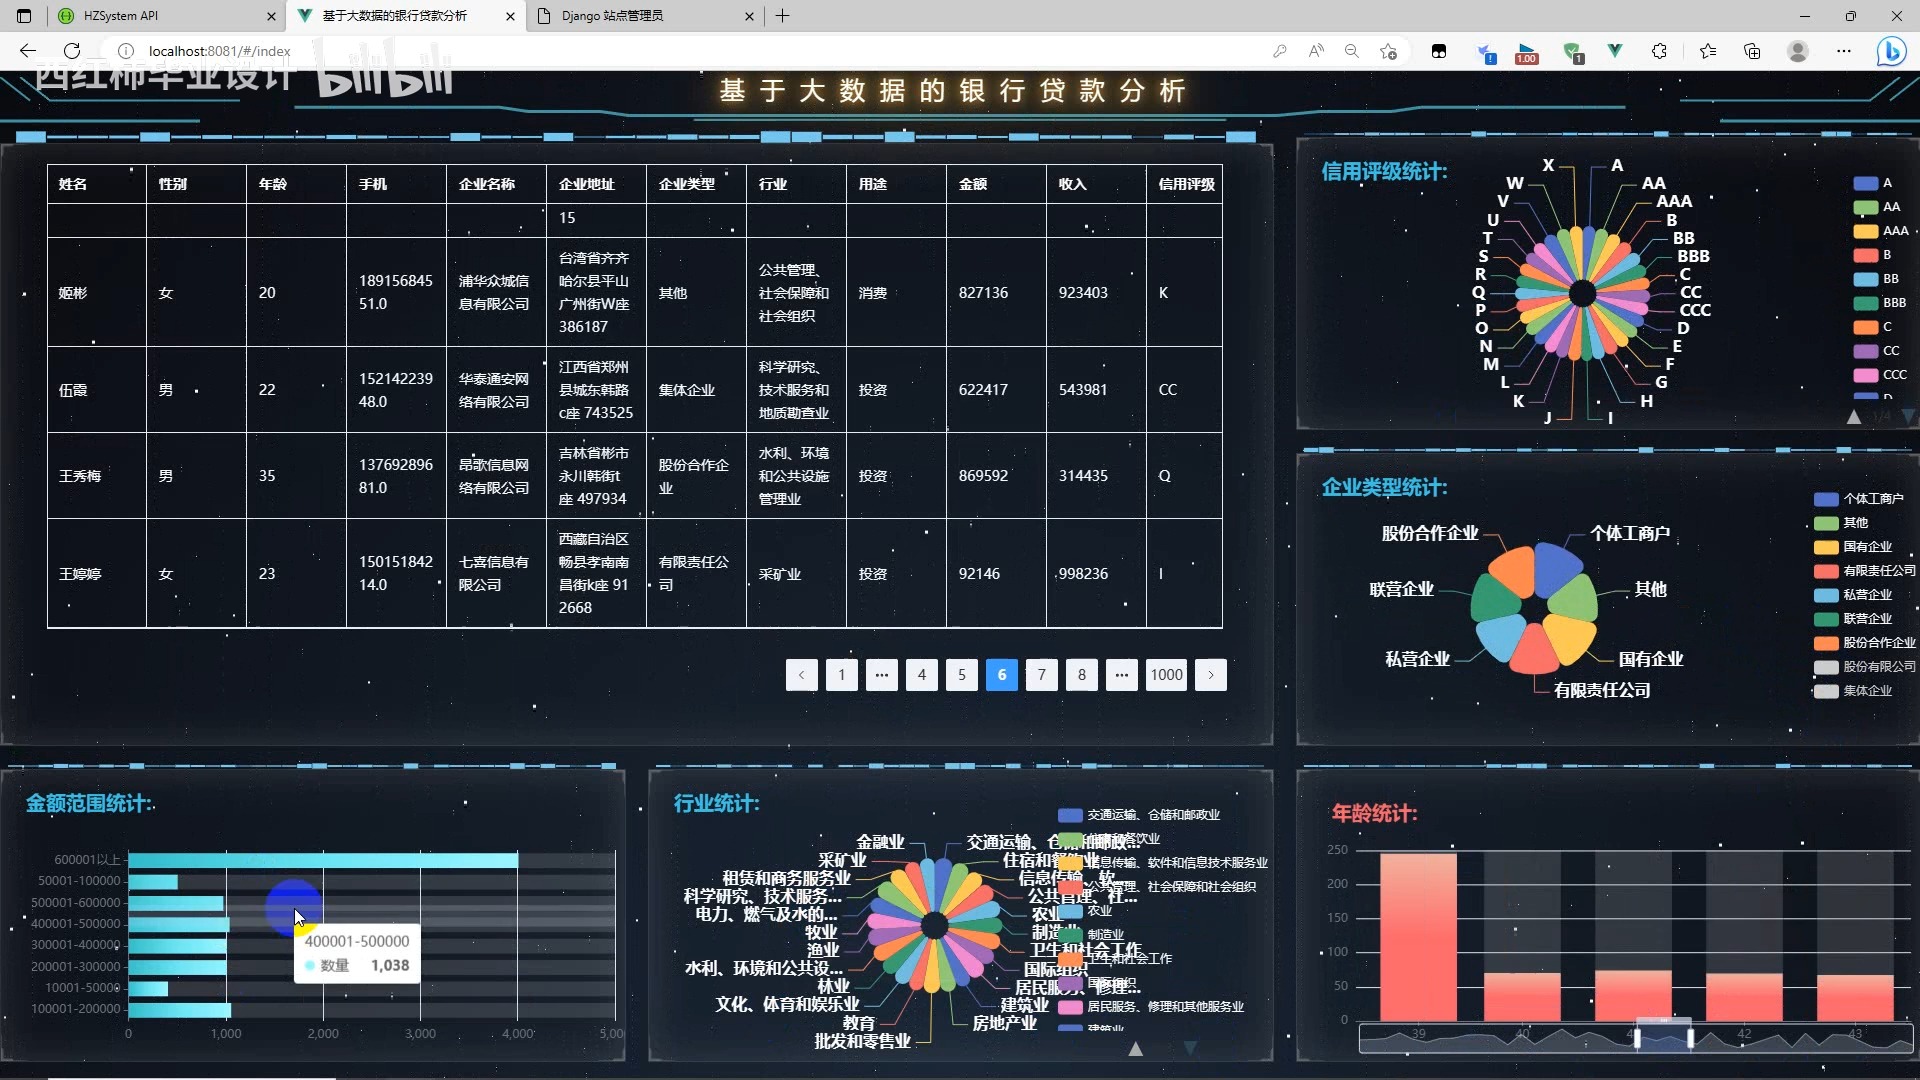This screenshot has width=1920, height=1080.
Task: Start Read aloud from the toolbar
Action: 1315,51
